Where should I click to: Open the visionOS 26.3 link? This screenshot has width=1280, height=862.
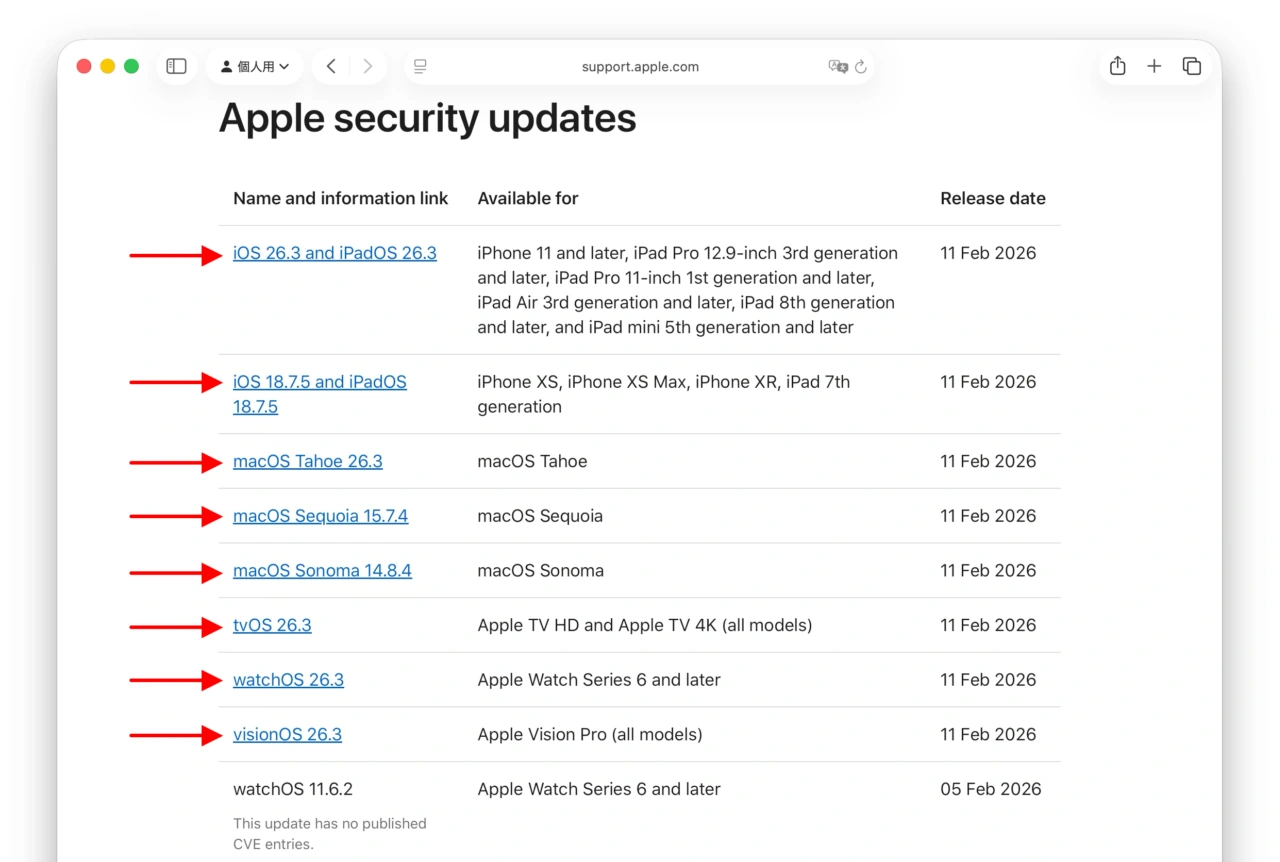(x=287, y=735)
